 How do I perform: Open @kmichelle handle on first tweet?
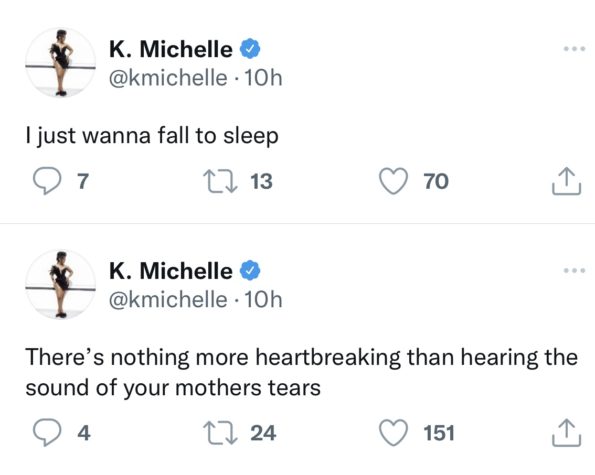tap(168, 78)
